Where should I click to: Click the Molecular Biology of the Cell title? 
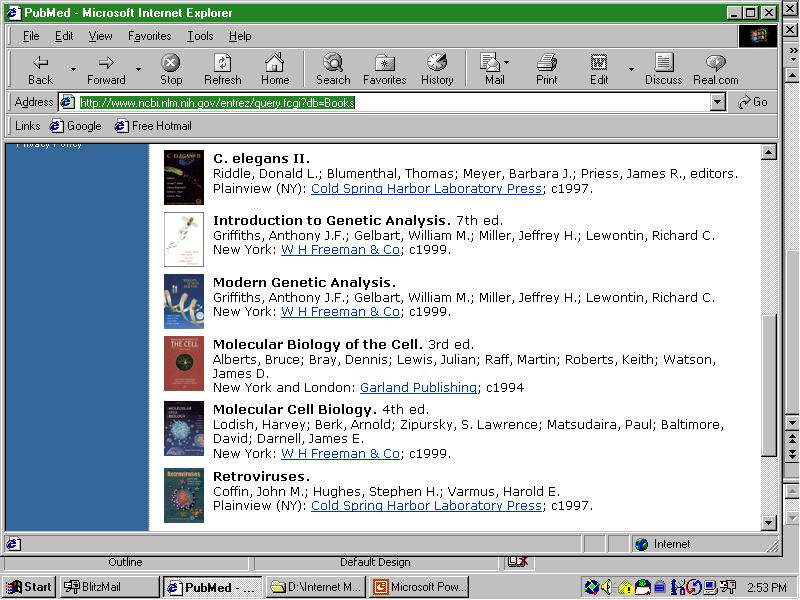(317, 344)
